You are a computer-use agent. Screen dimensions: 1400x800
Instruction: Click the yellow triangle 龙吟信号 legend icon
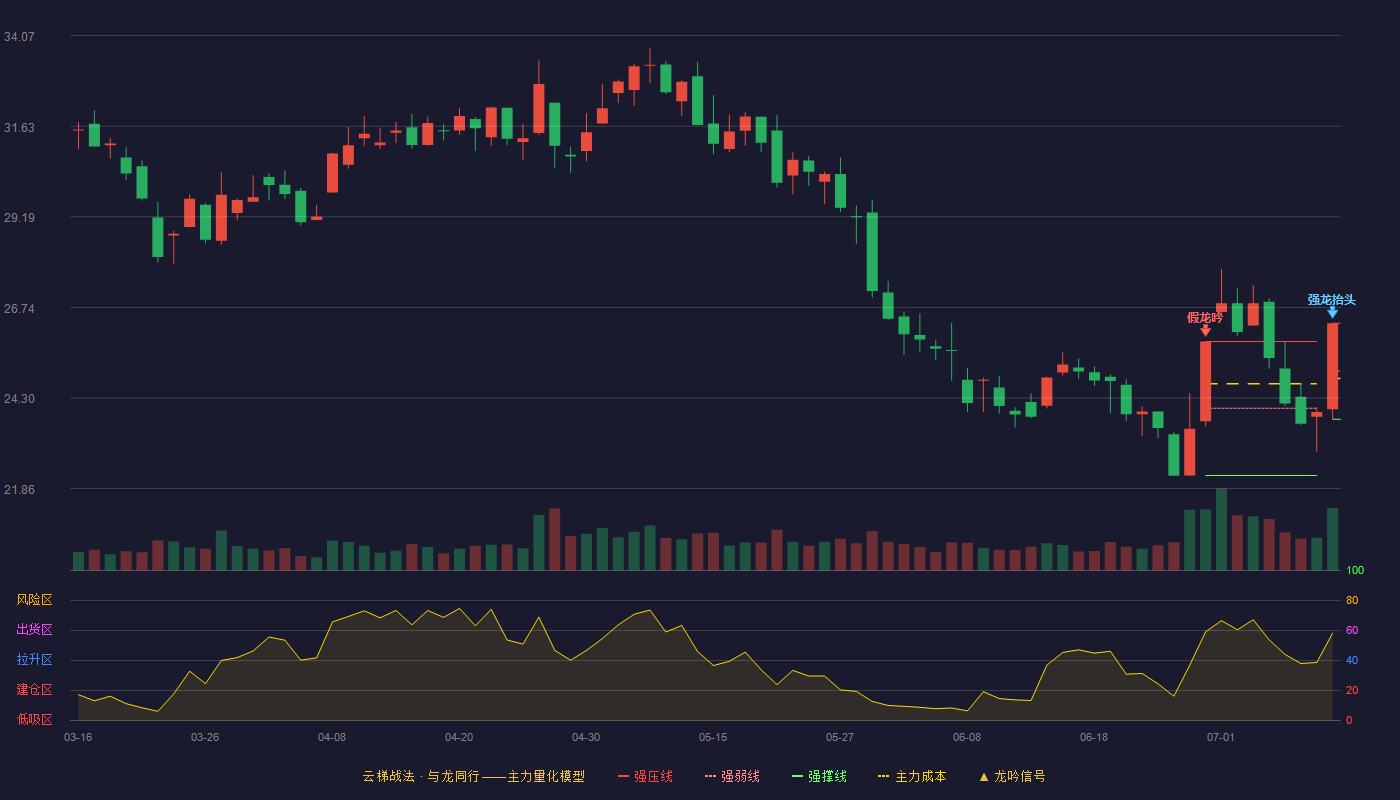984,776
